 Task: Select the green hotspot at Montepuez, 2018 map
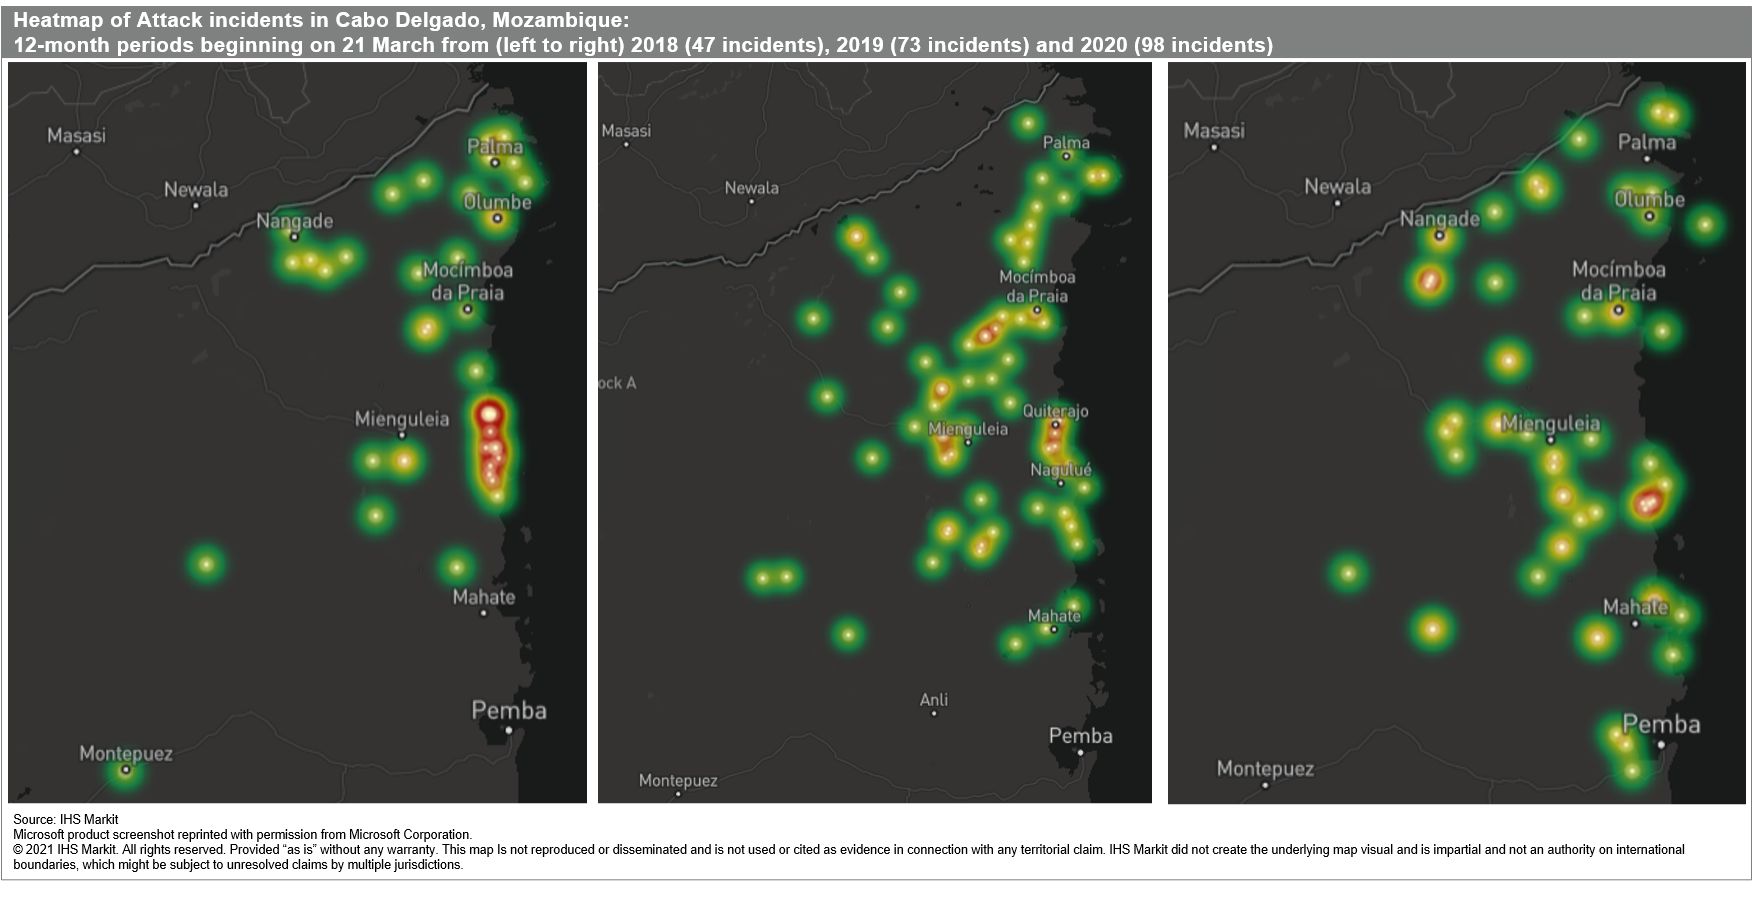(x=125, y=771)
